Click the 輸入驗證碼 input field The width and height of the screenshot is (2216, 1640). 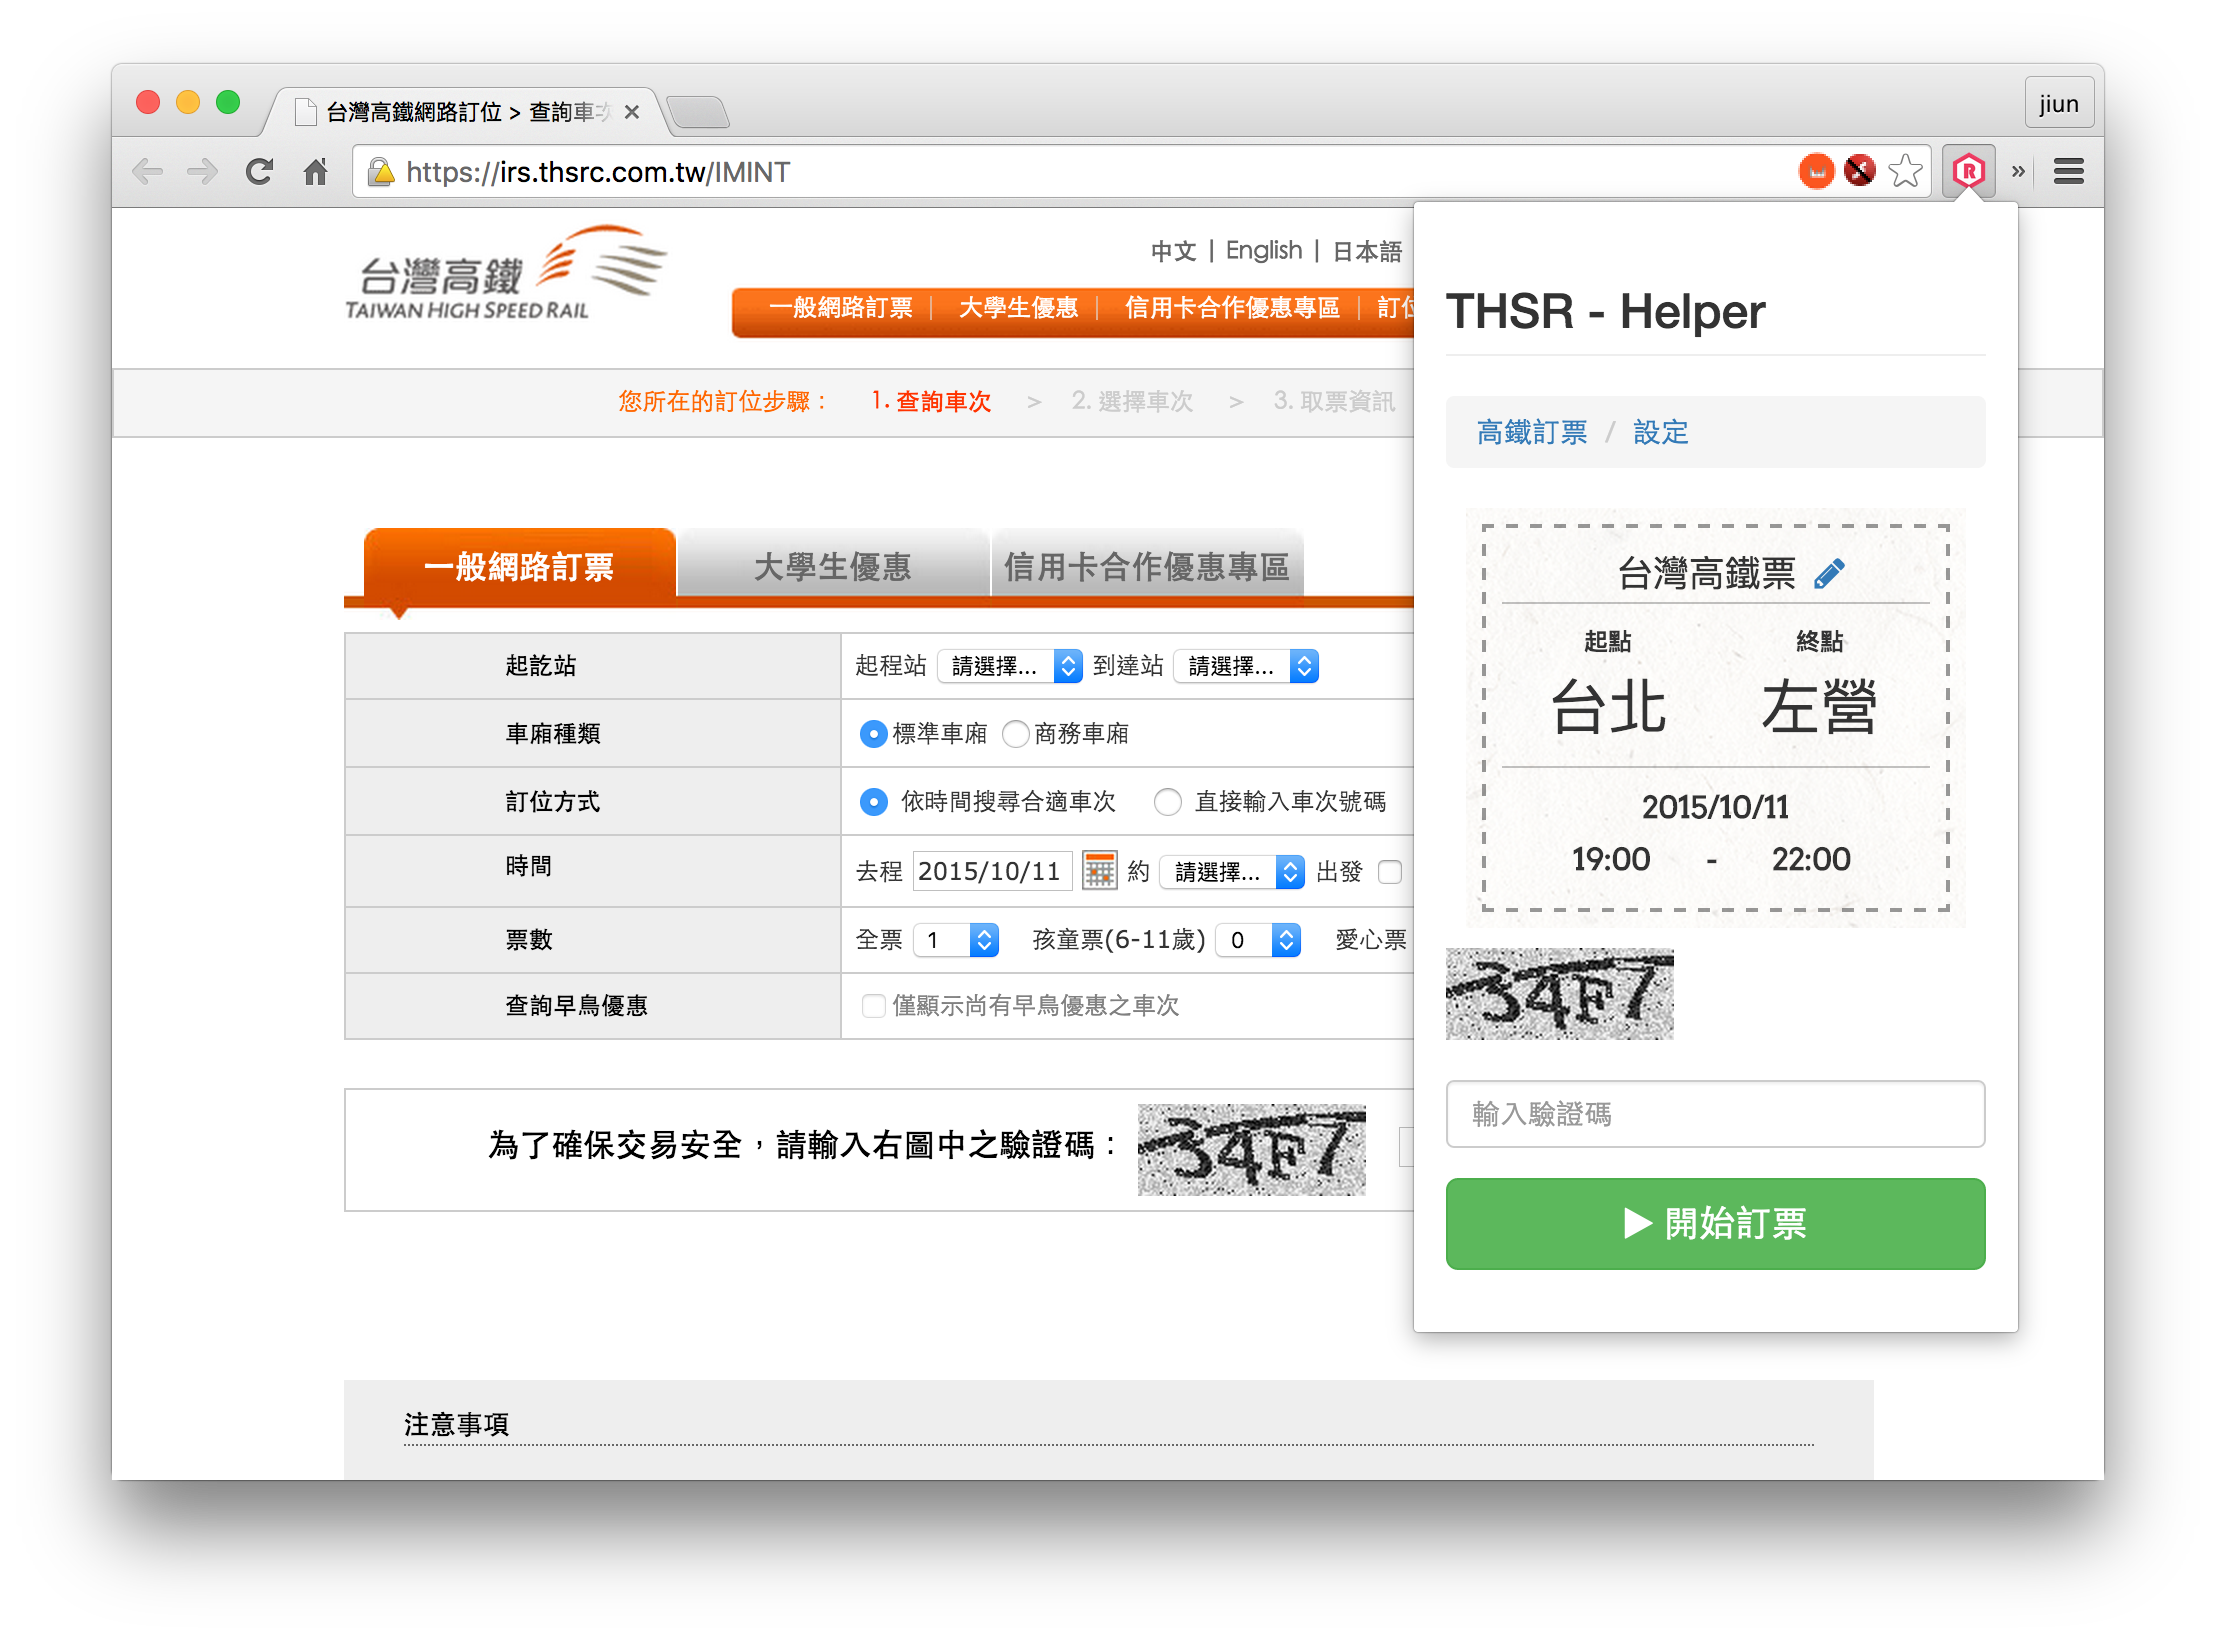pyautogui.click(x=1715, y=1114)
